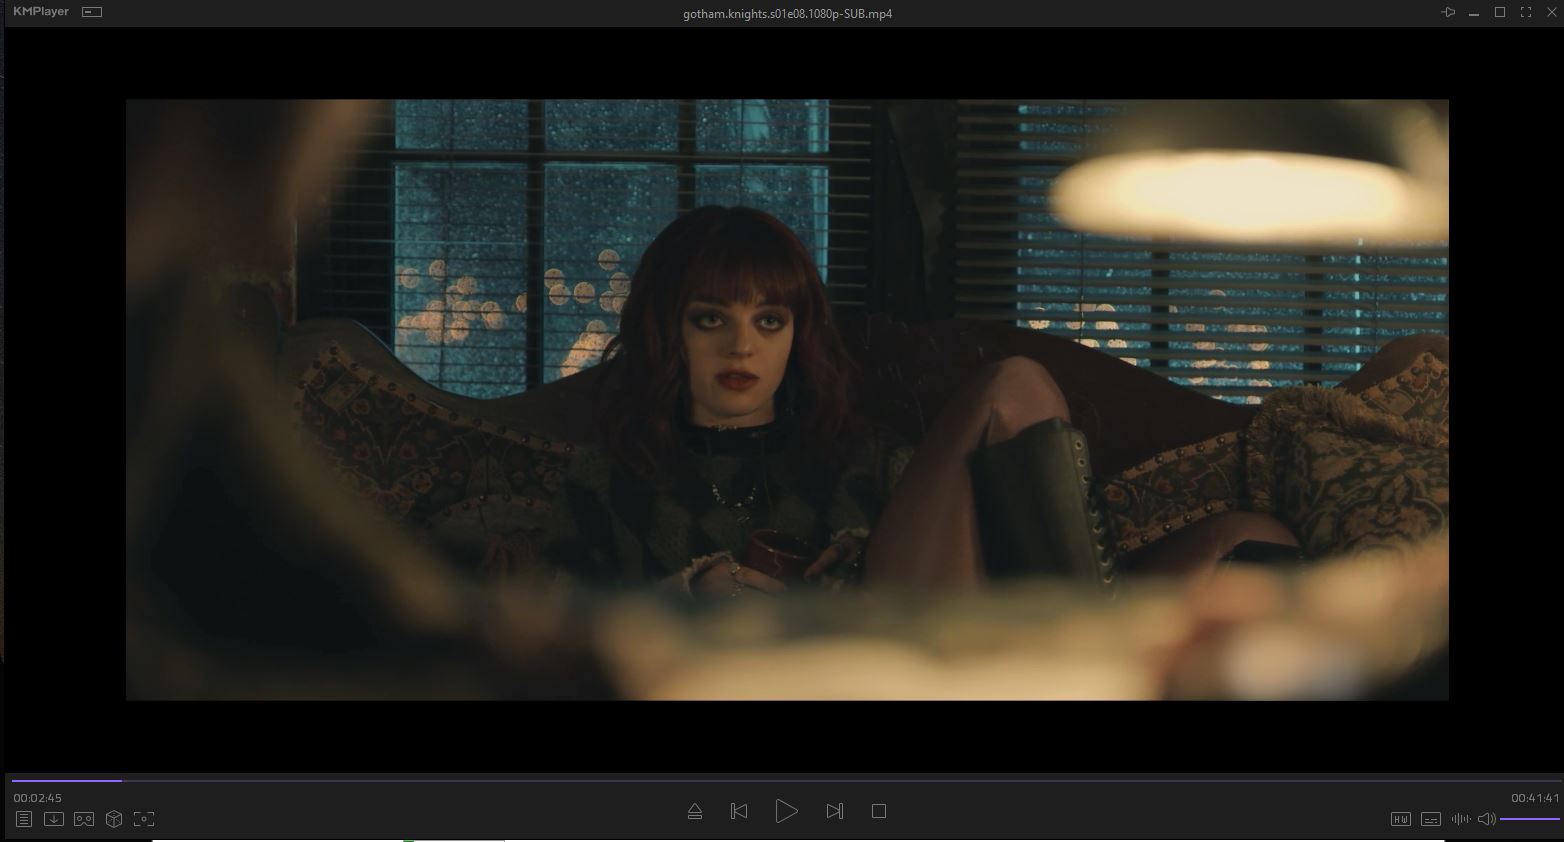
Task: Open the playlist panel icon
Action: (x=24, y=819)
